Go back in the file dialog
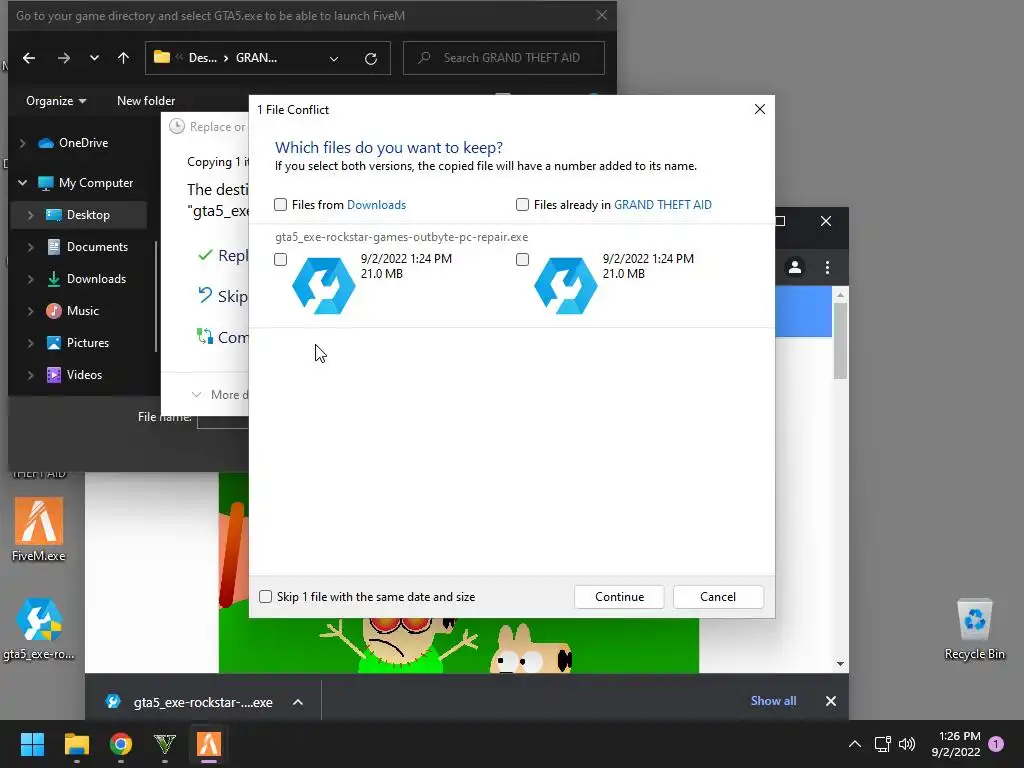Image resolution: width=1024 pixels, height=768 pixels. tap(29, 58)
